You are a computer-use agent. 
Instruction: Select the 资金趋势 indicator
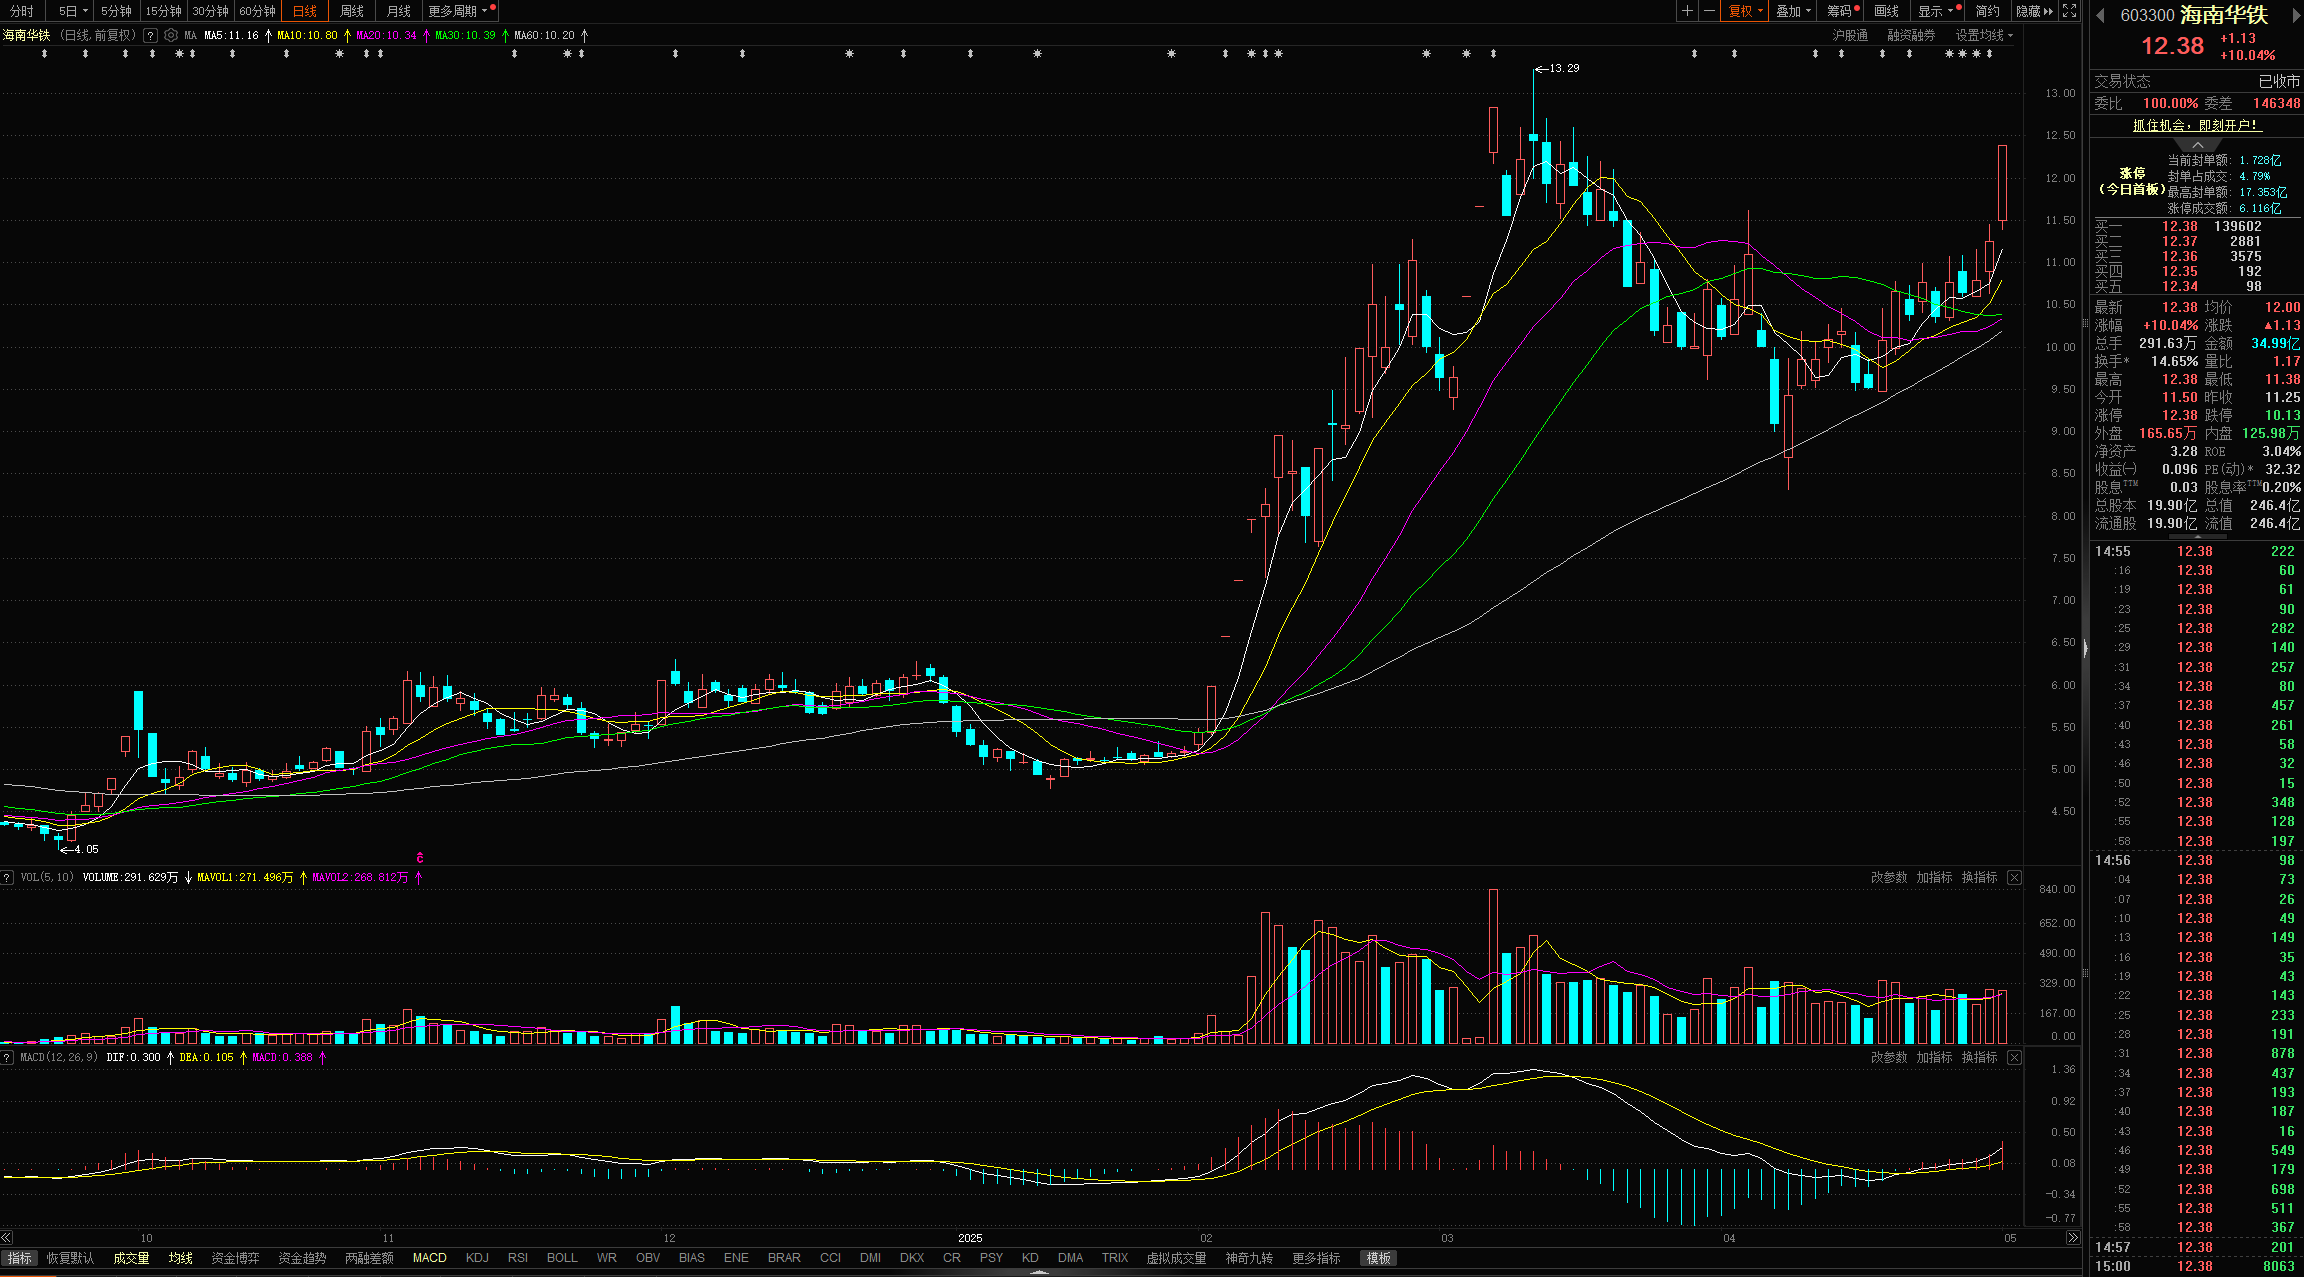[302, 1258]
